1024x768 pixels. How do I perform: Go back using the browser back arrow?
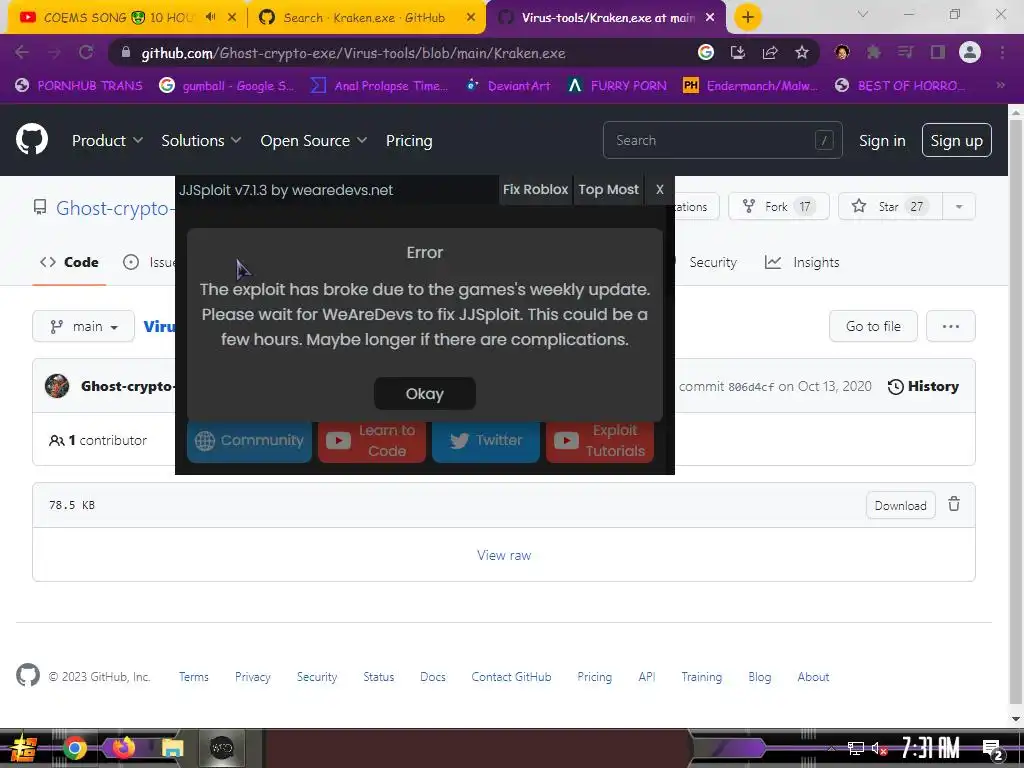click(22, 52)
